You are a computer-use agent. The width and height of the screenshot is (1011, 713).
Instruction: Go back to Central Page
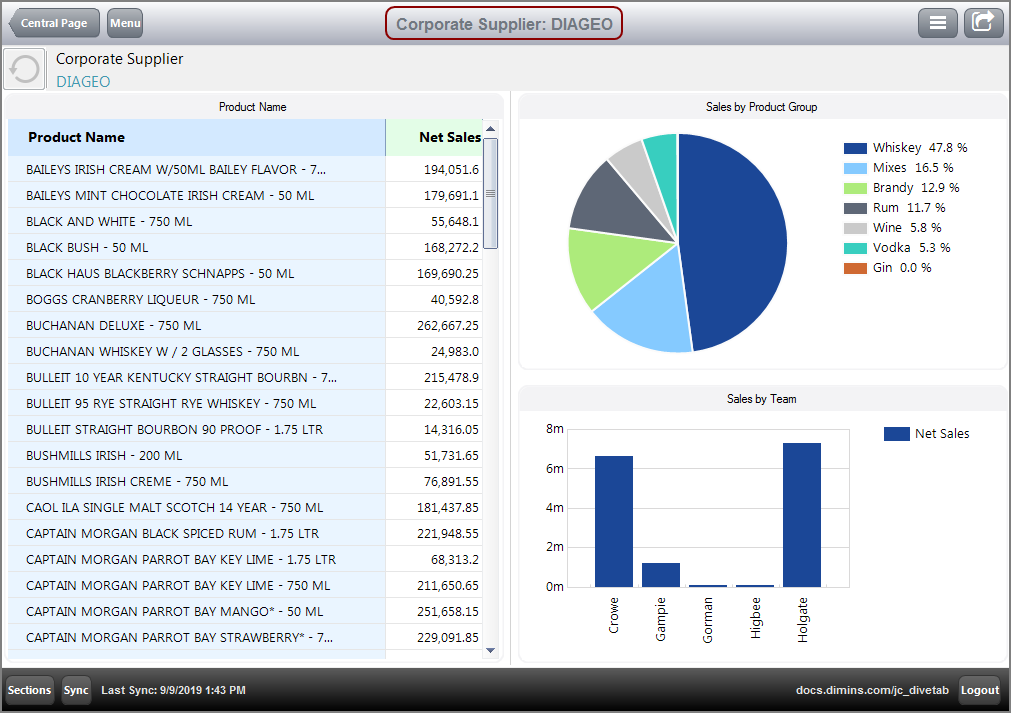[x=54, y=23]
